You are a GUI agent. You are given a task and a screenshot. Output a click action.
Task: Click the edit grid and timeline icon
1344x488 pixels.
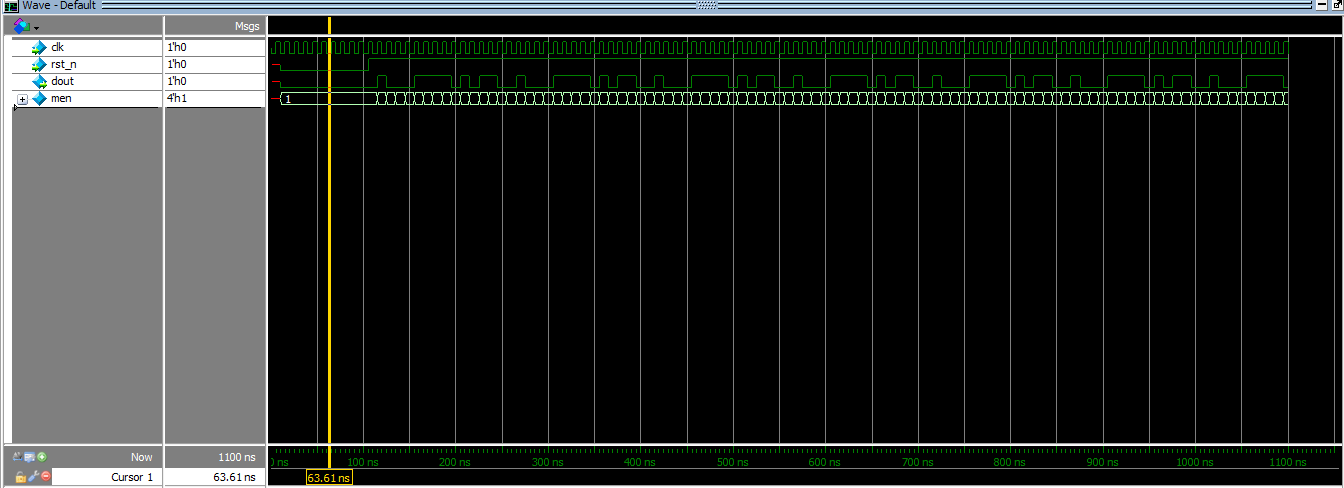point(30,456)
